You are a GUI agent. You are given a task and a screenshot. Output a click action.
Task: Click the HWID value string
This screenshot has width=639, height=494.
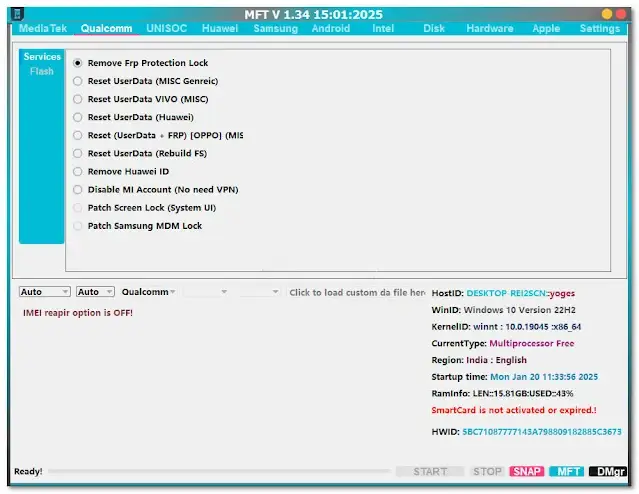(542, 432)
